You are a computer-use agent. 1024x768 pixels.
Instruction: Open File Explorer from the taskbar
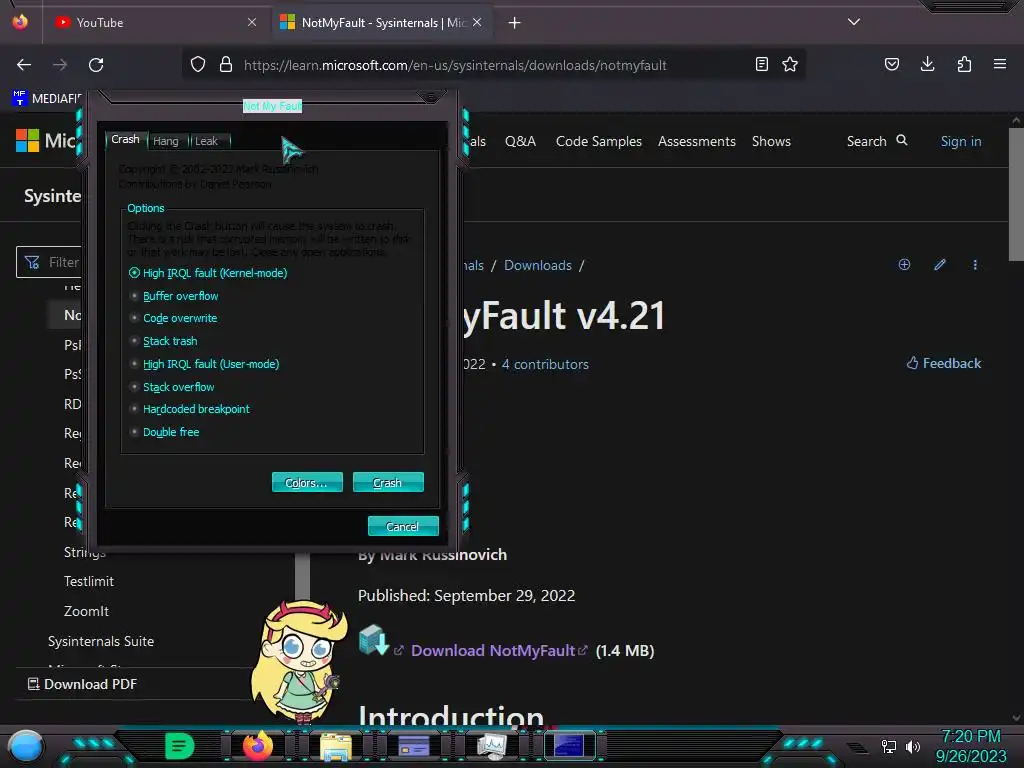click(336, 746)
